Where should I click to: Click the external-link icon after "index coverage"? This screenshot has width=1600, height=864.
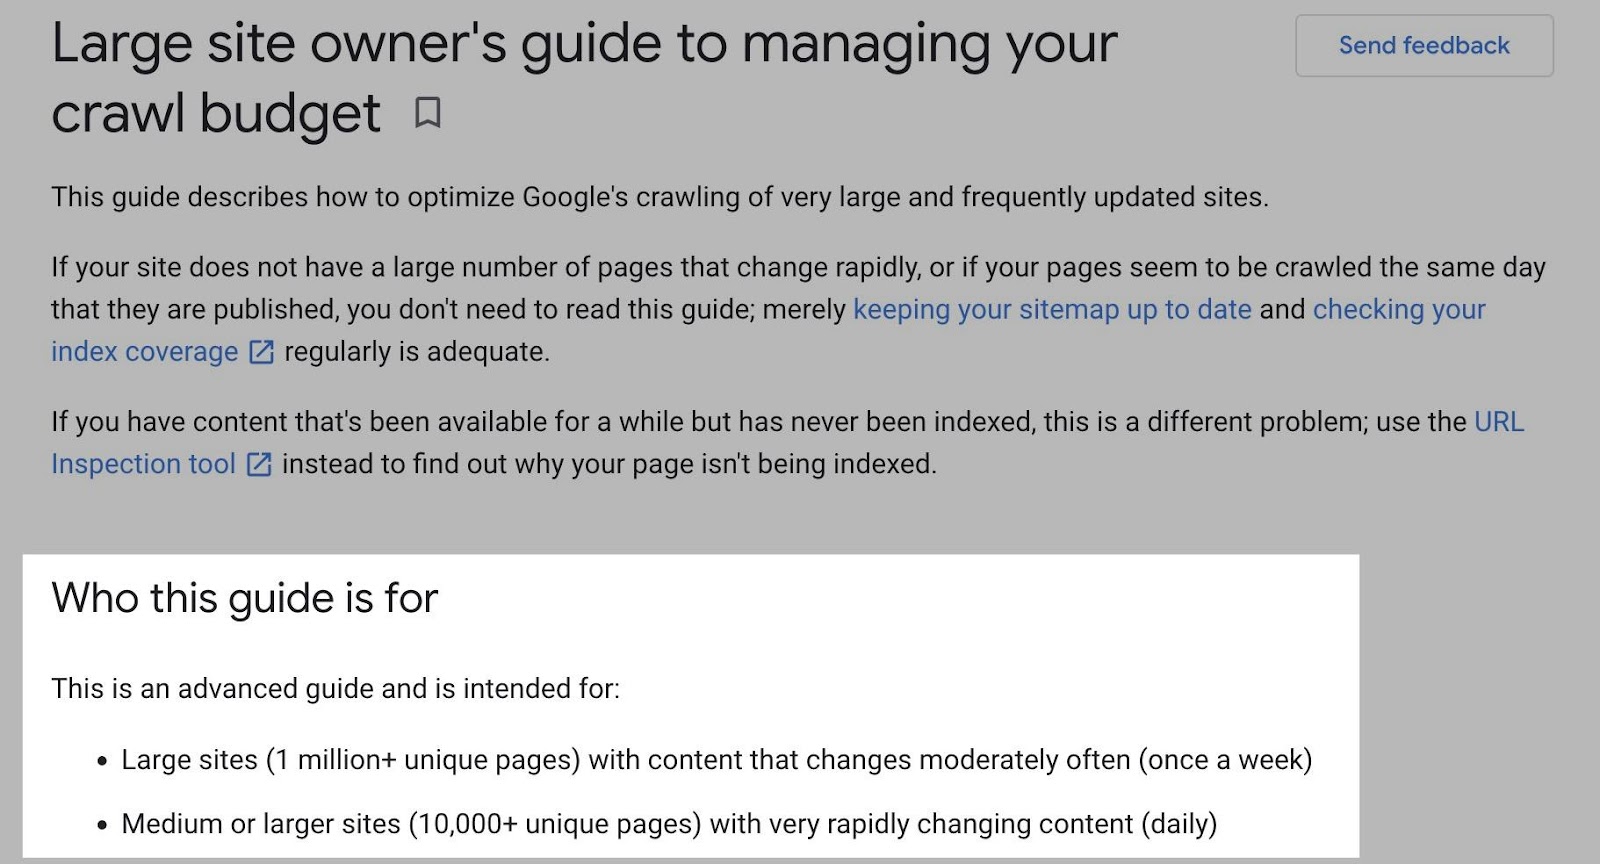pyautogui.click(x=260, y=352)
